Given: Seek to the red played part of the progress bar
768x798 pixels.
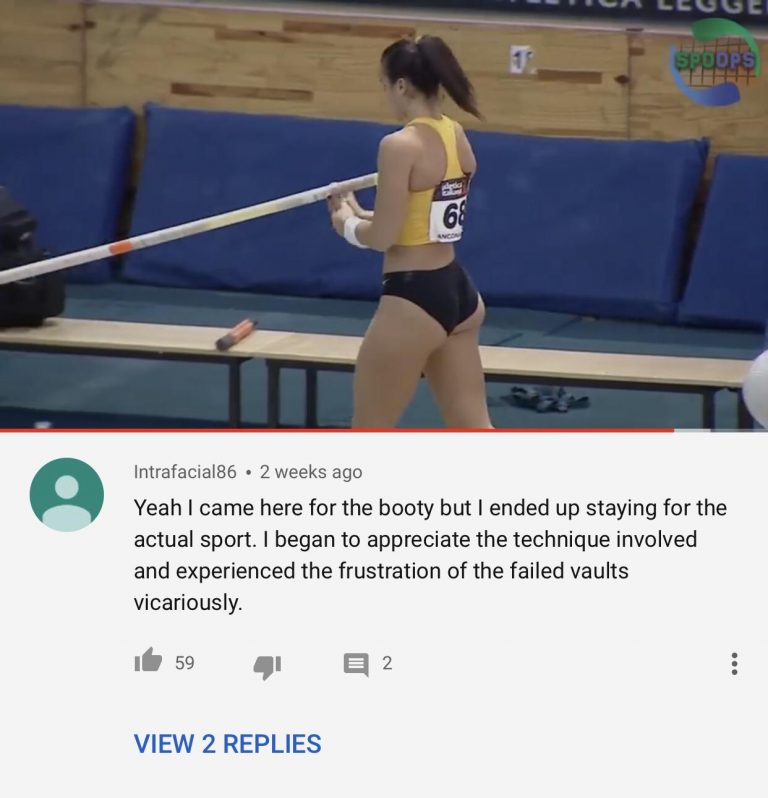Looking at the screenshot, I should pyautogui.click(x=337, y=431).
